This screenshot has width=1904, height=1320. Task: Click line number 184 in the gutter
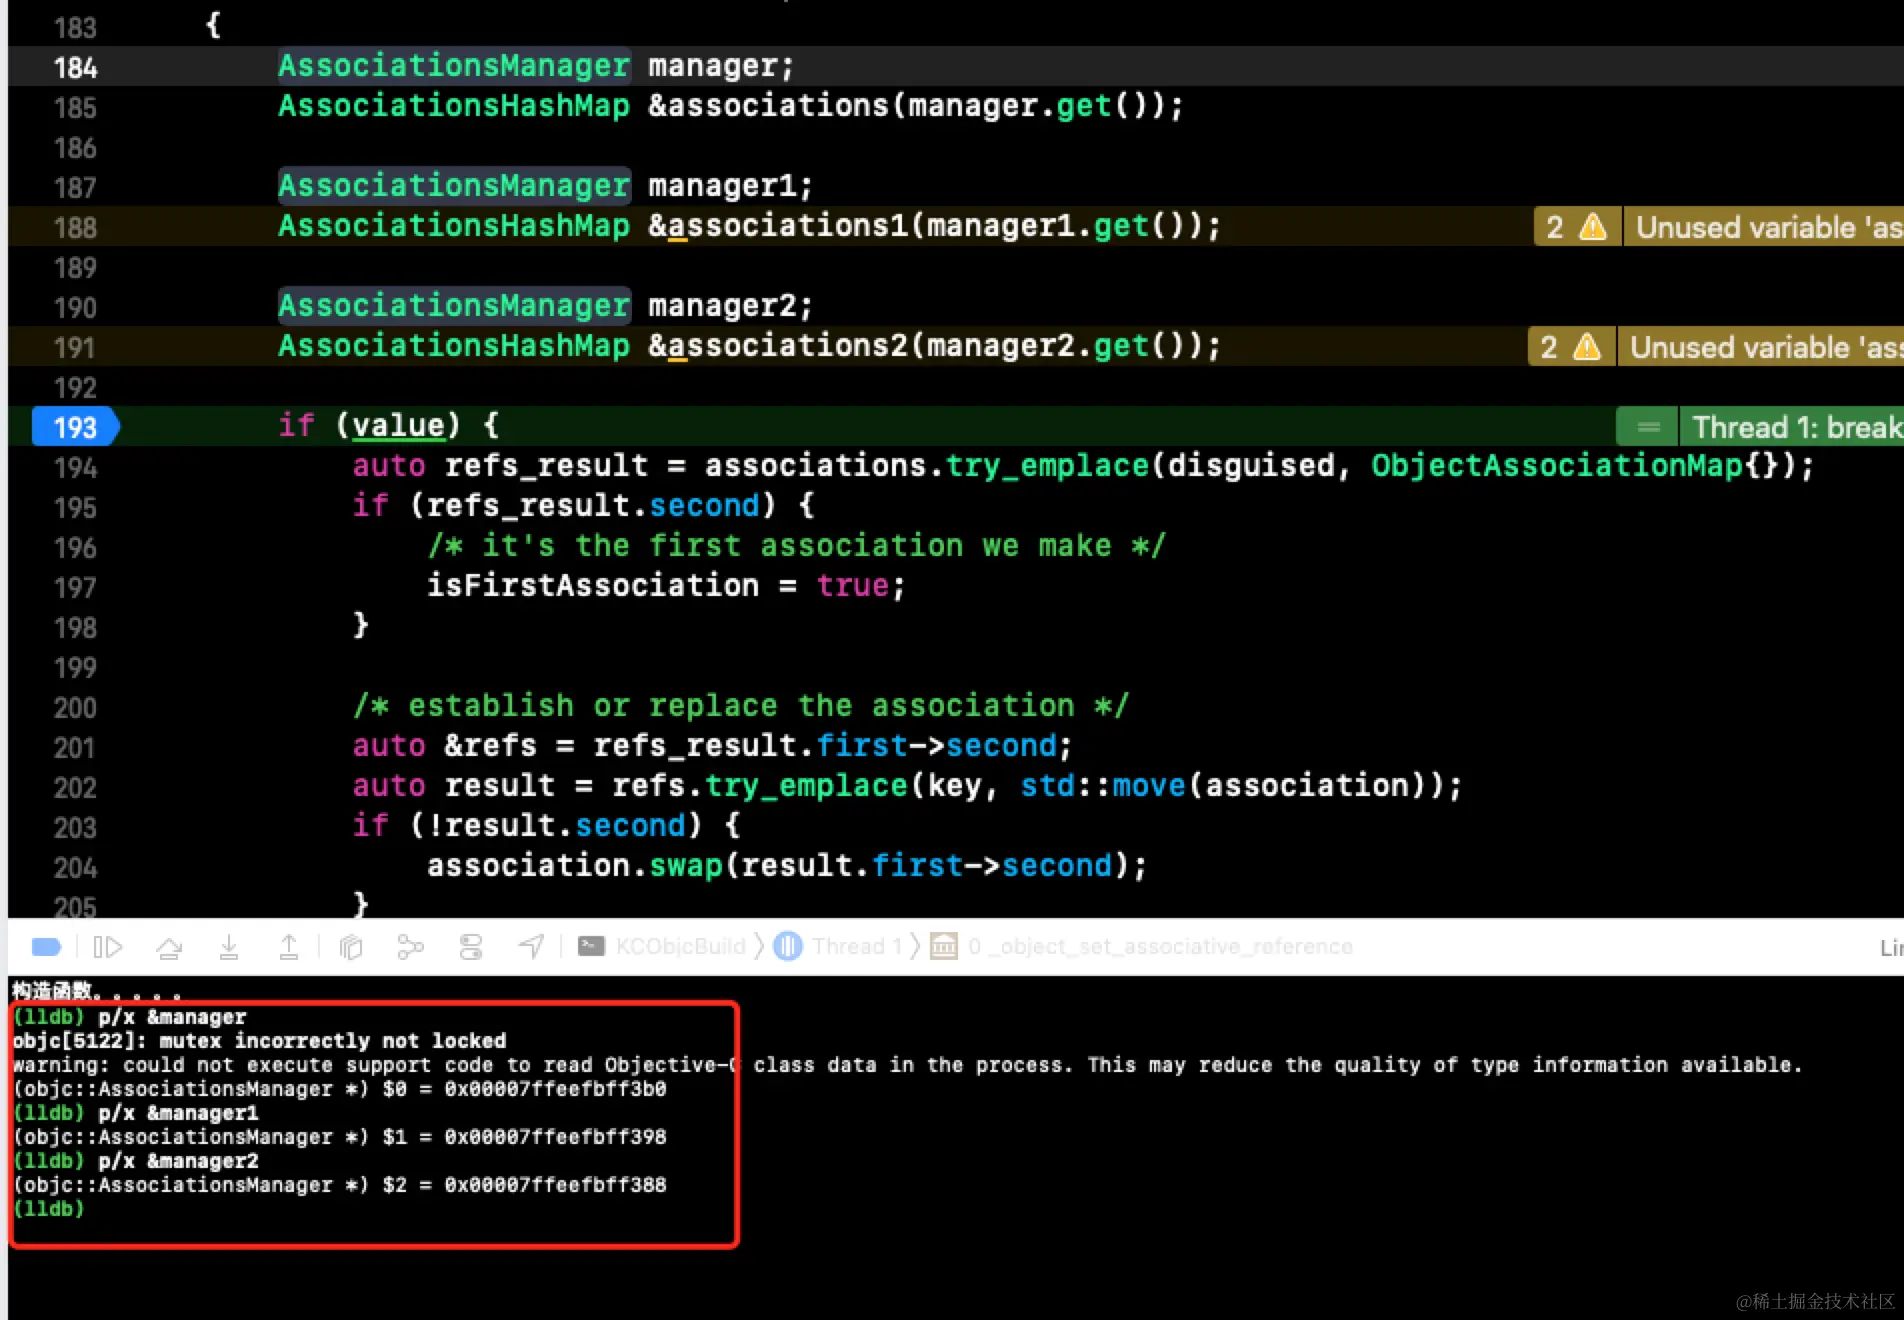coord(75,67)
